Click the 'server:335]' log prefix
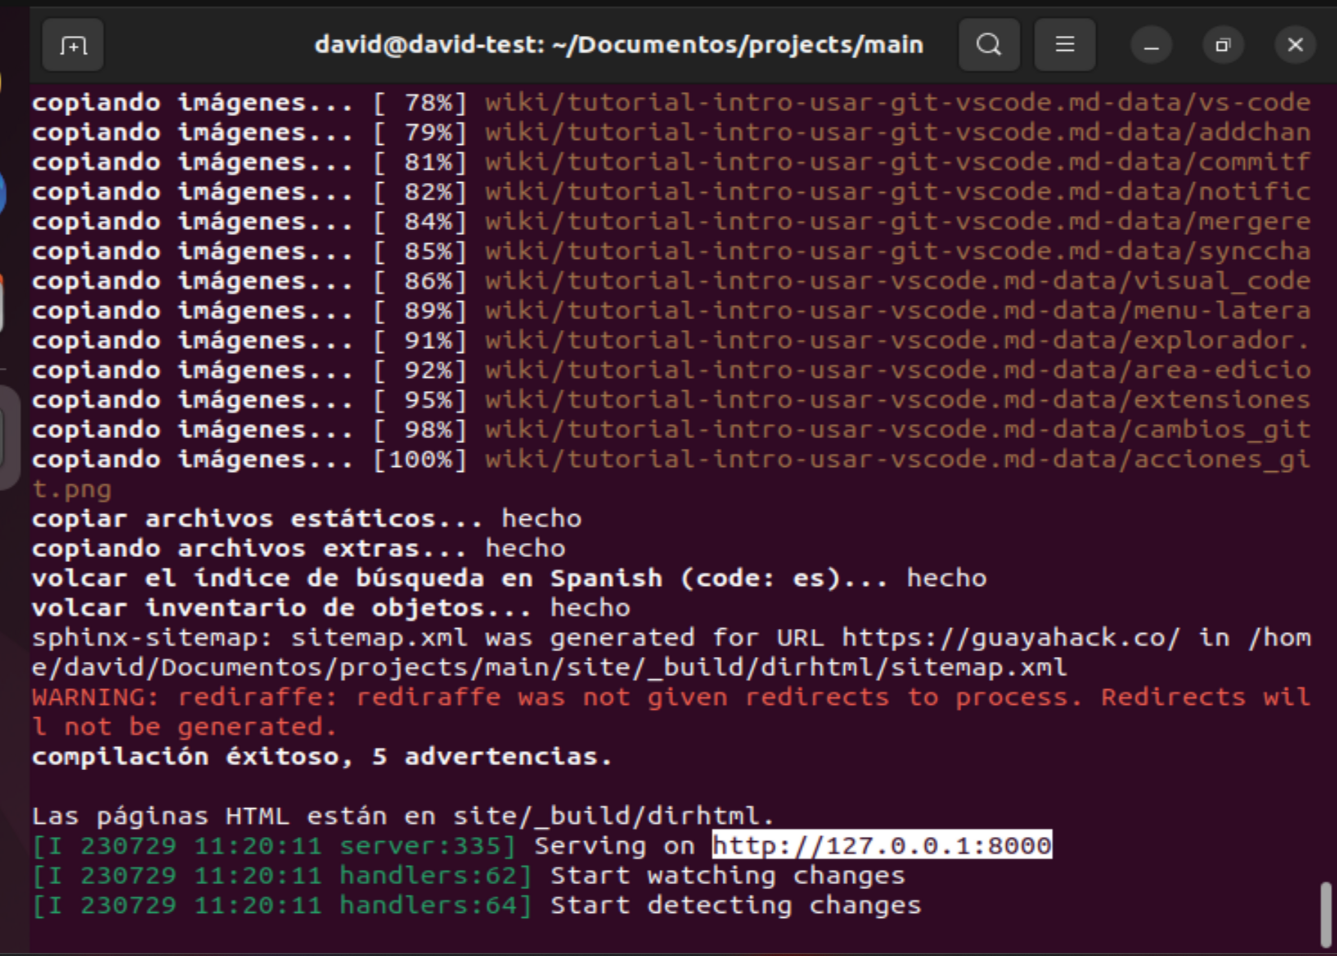The image size is (1337, 956). pos(427,846)
